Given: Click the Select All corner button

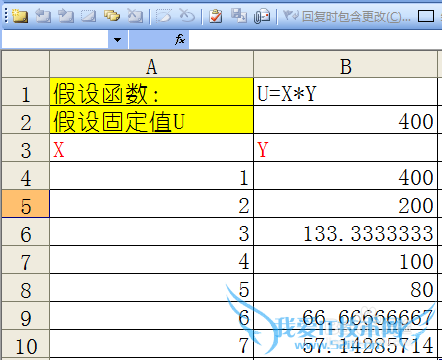Looking at the screenshot, I should click(26, 64).
